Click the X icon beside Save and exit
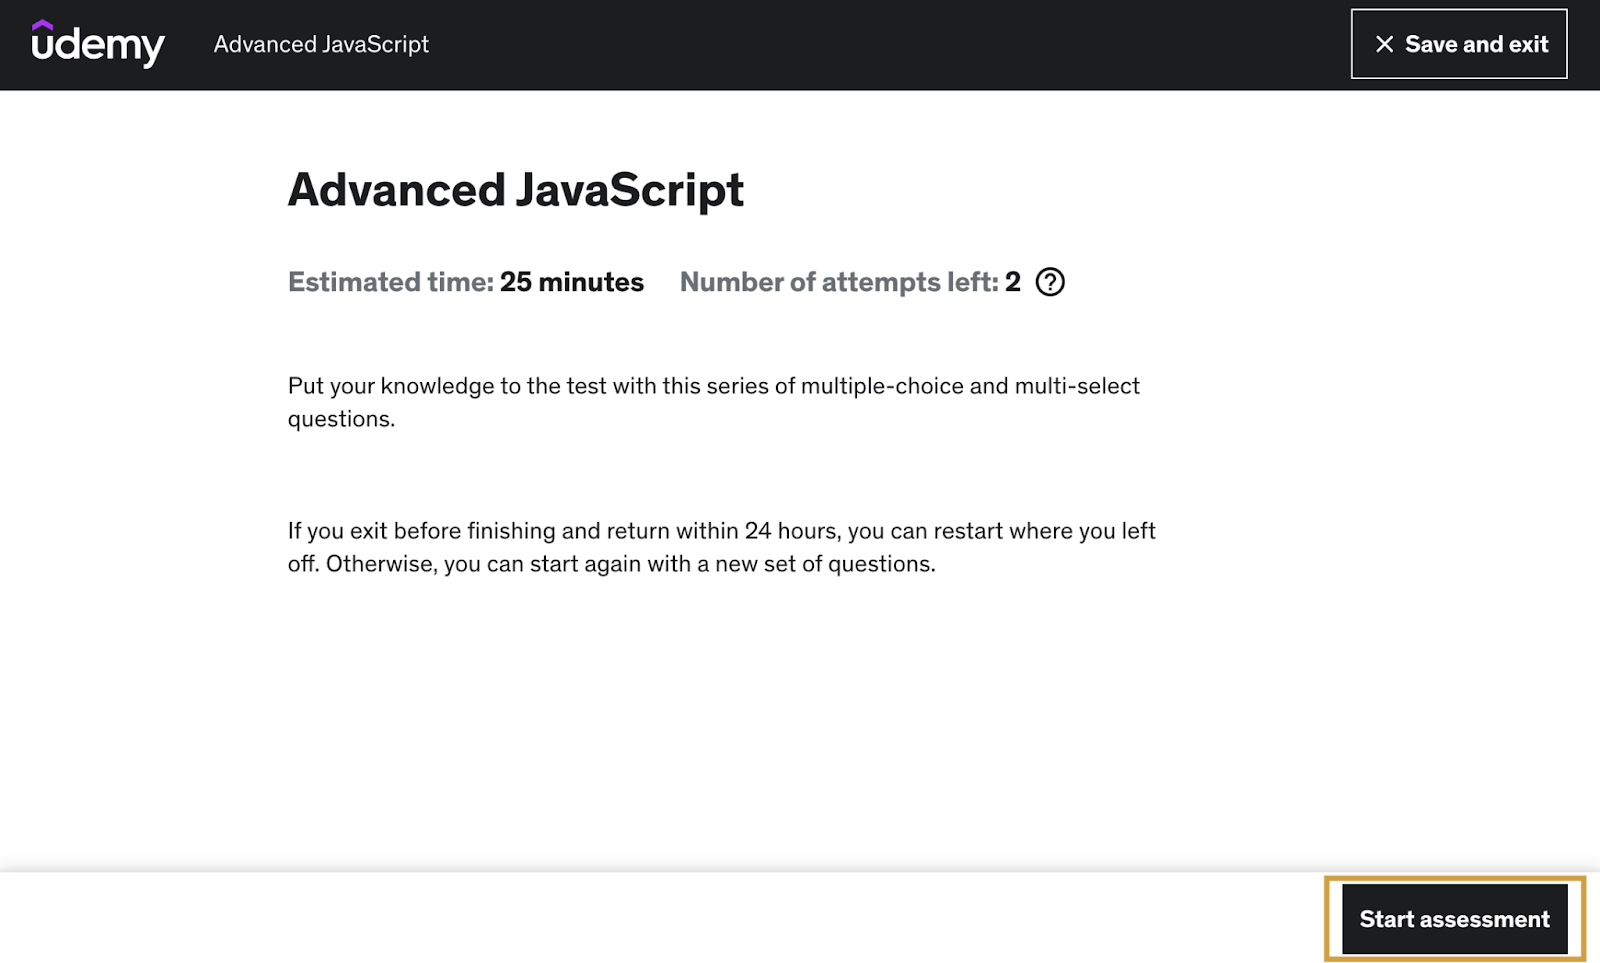 point(1384,44)
